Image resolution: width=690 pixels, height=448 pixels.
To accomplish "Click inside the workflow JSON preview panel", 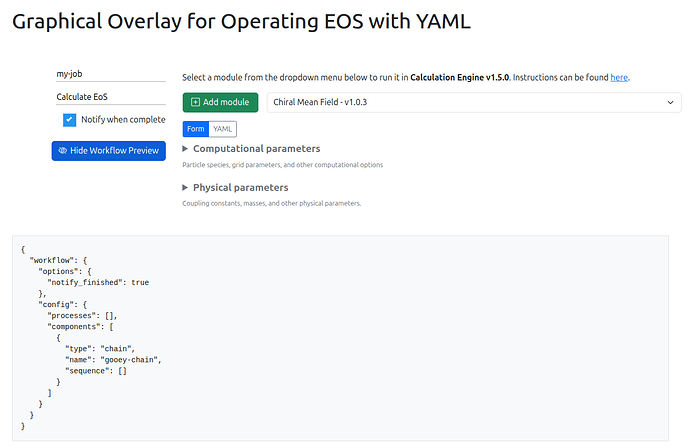I will tap(340, 338).
